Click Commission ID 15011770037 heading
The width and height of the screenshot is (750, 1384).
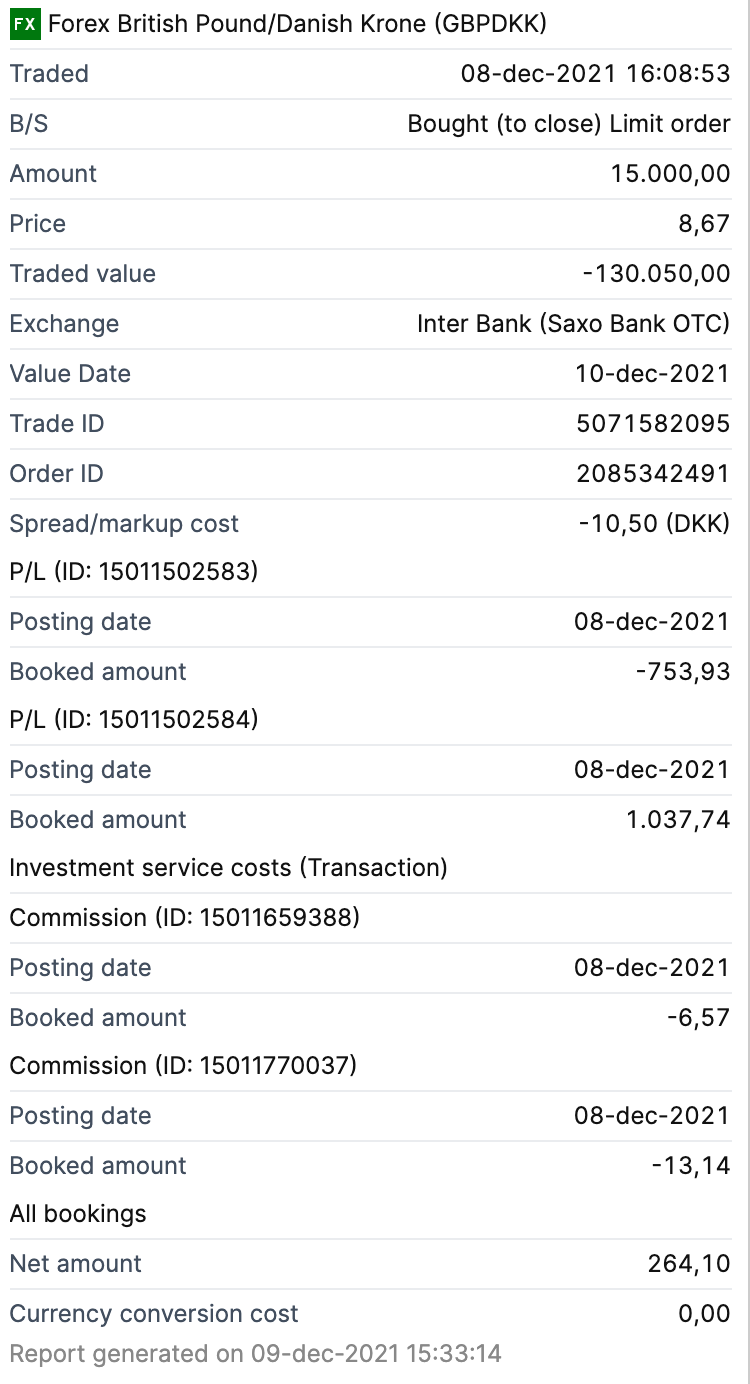(183, 1066)
